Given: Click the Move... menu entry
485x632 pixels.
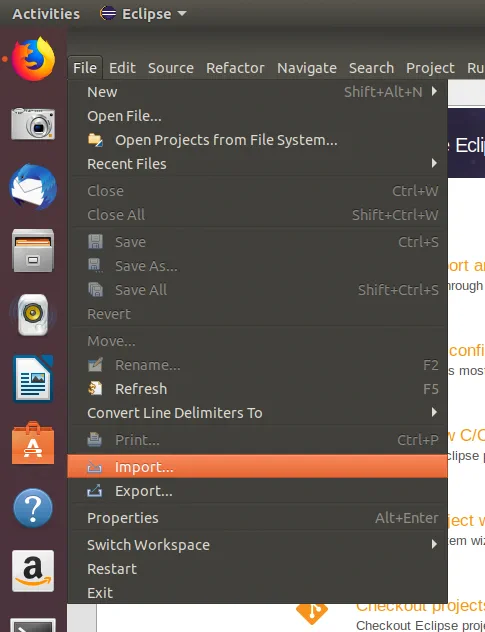Looking at the screenshot, I should tap(257, 341).
